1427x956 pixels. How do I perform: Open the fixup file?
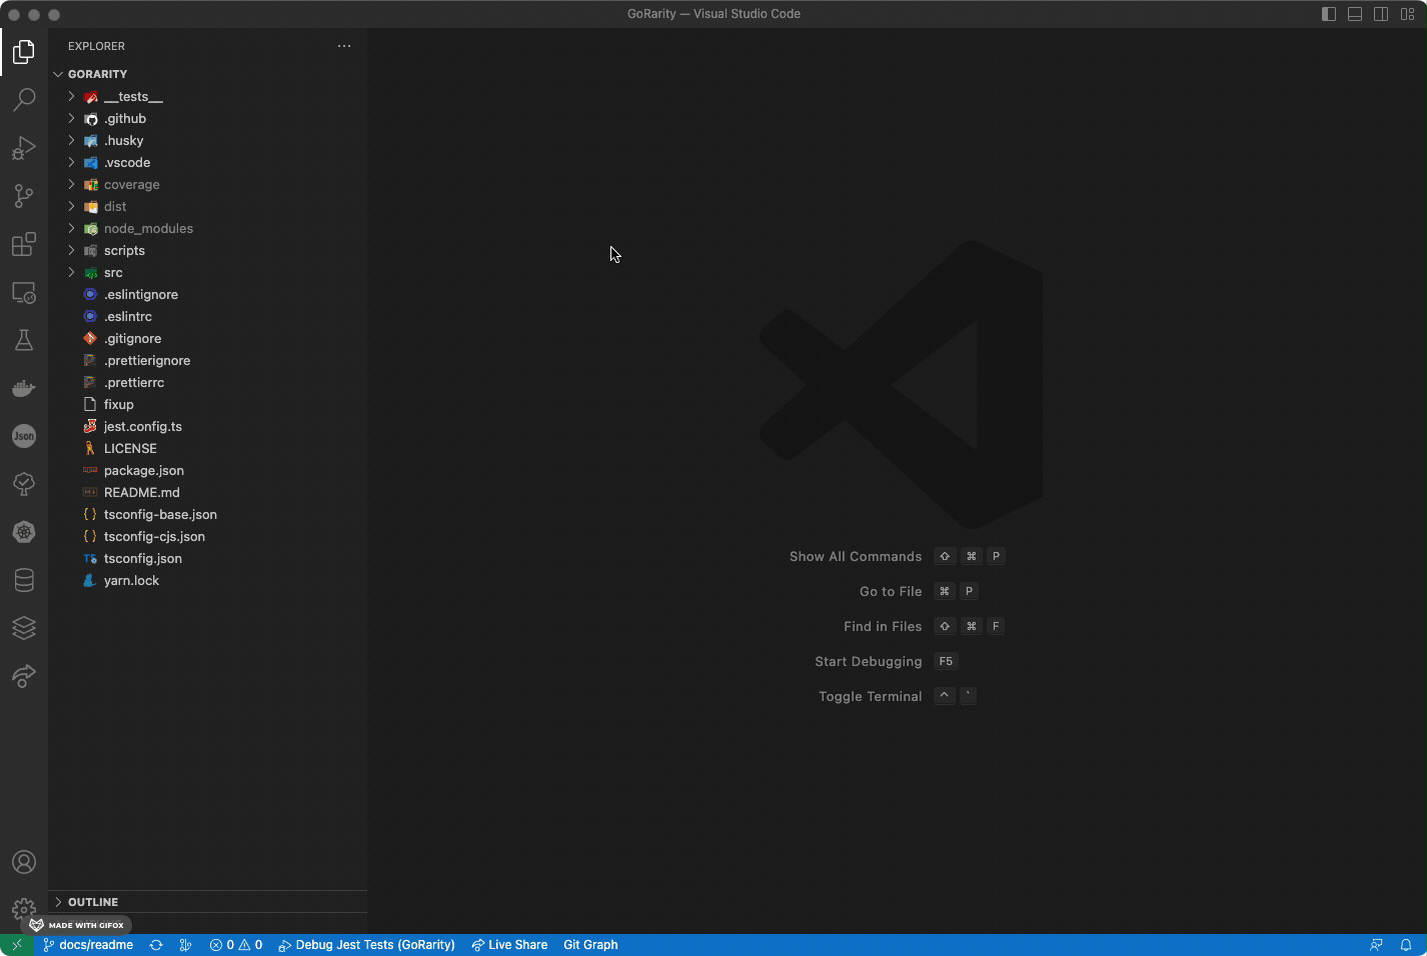[207, 405]
